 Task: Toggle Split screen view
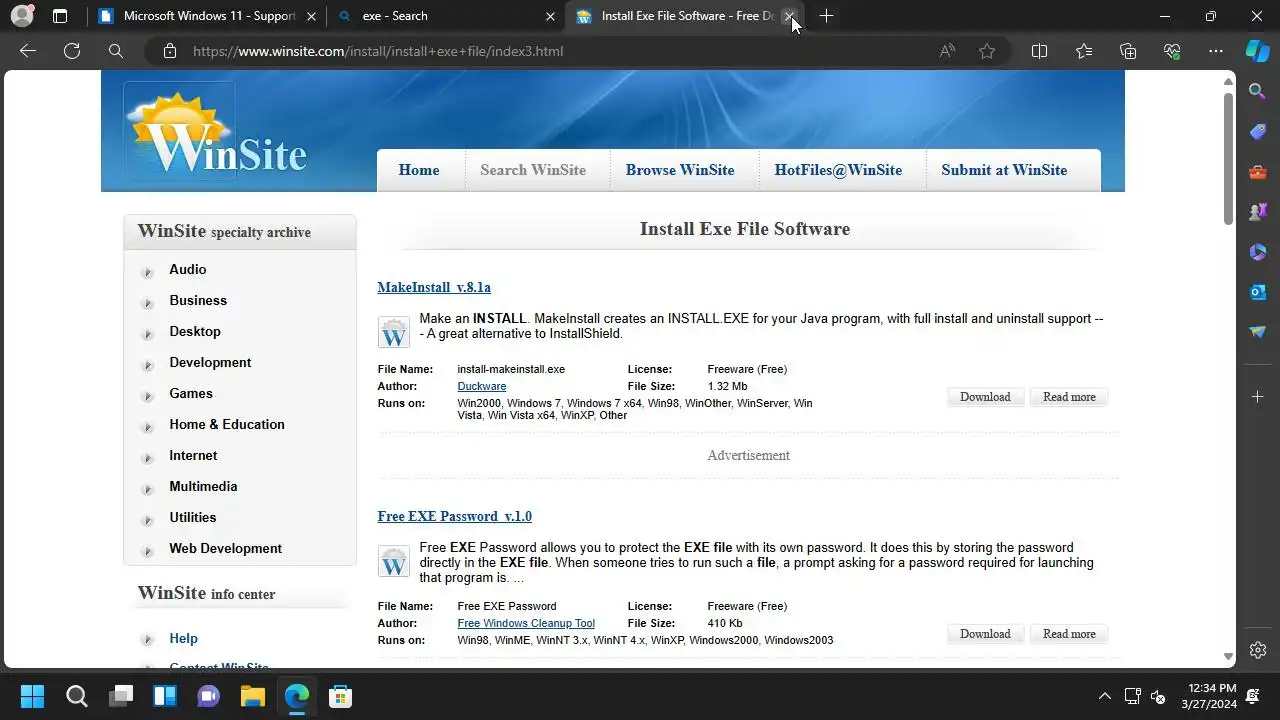pyautogui.click(x=1039, y=51)
